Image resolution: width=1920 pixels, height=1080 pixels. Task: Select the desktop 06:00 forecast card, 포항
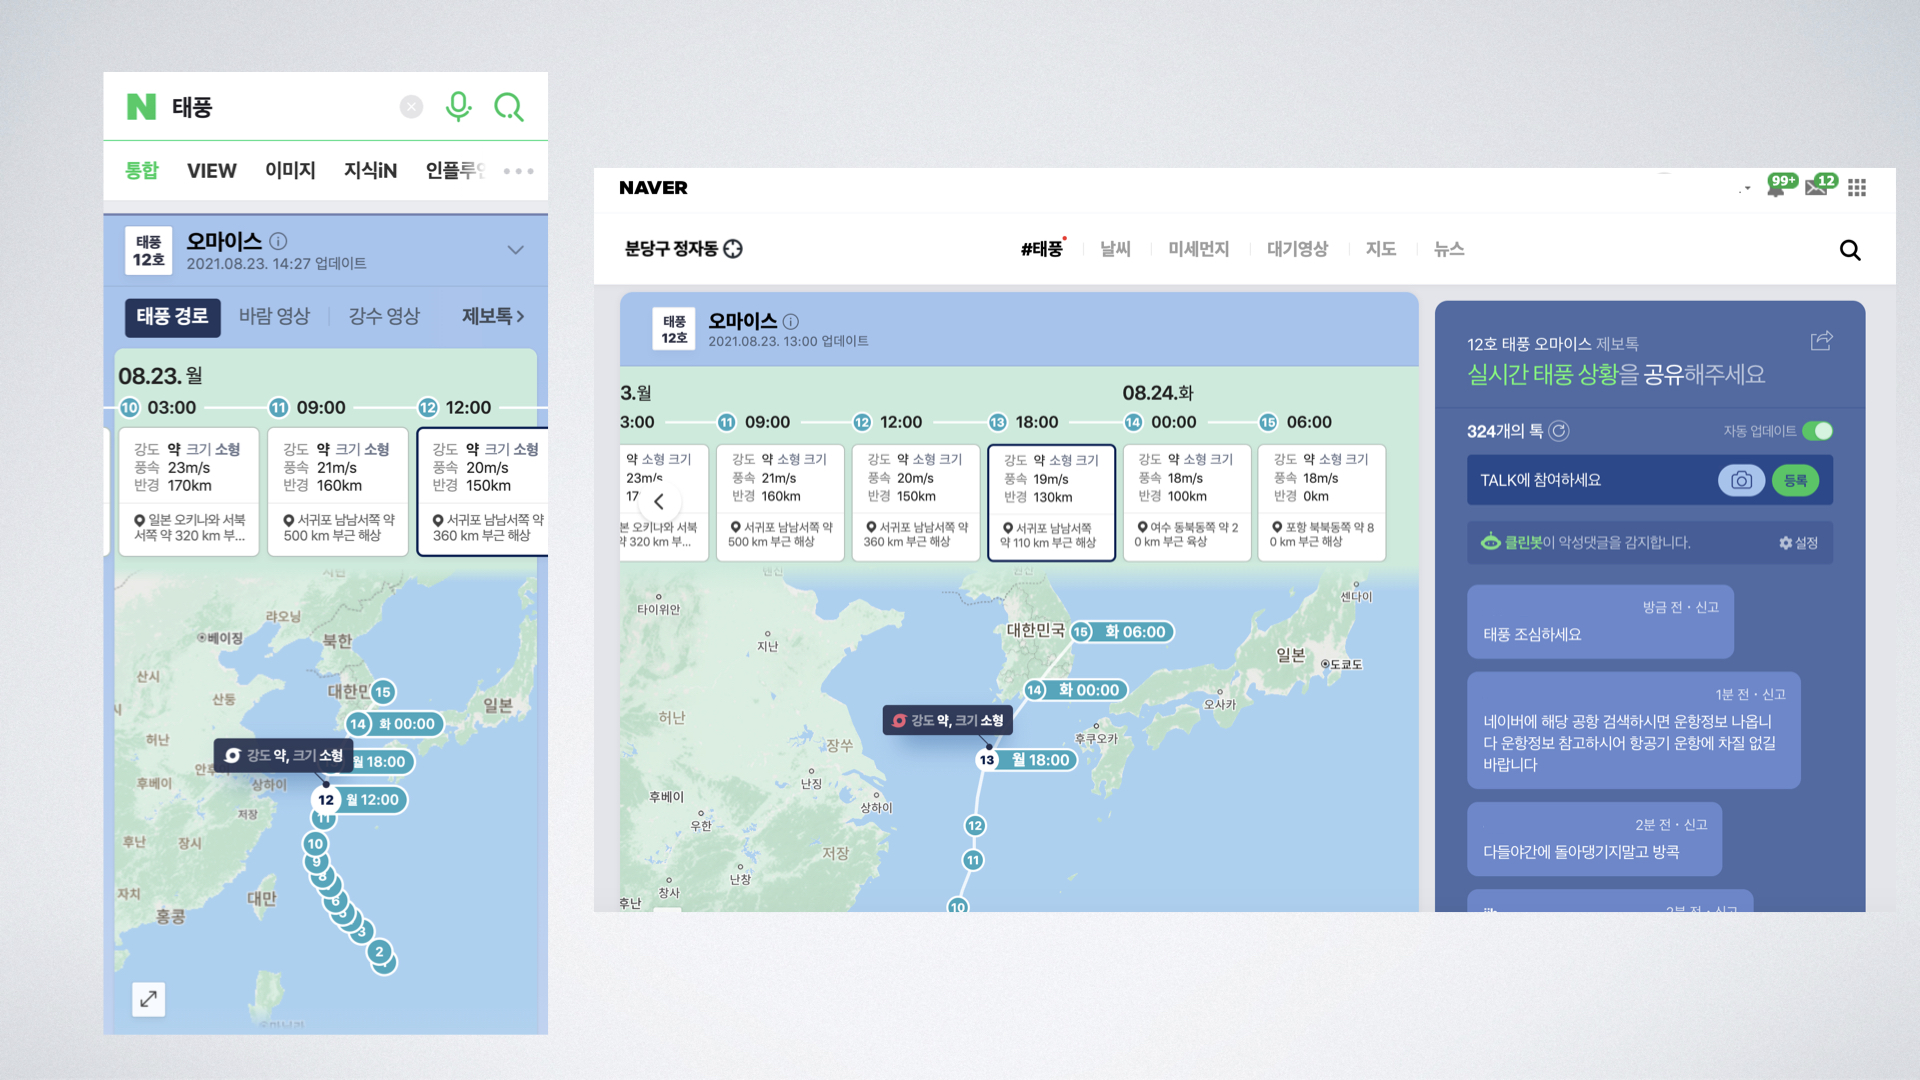[x=1322, y=502]
